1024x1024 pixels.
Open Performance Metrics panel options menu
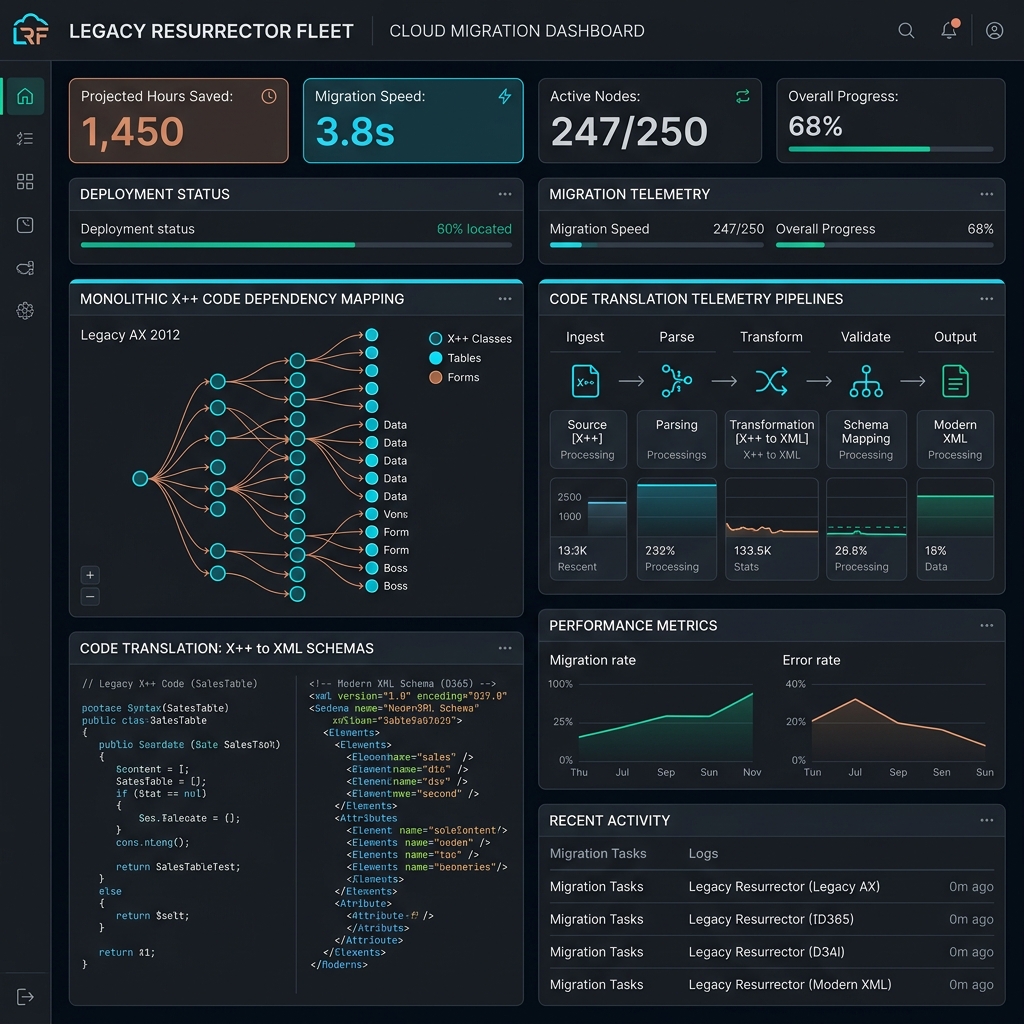pos(986,625)
